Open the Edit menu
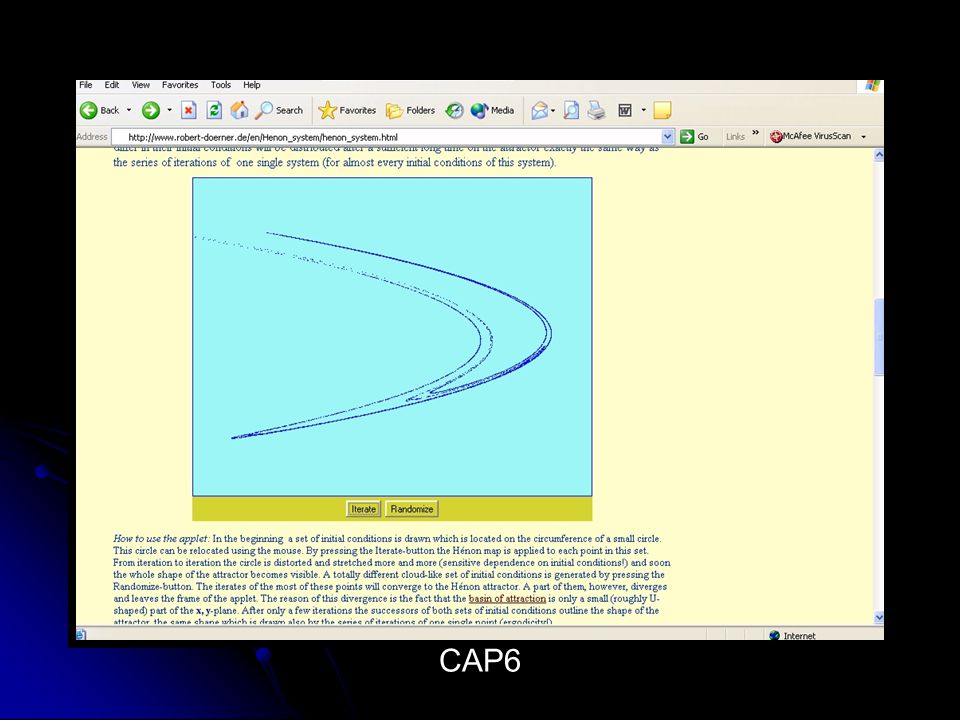The height and width of the screenshot is (720, 960). tap(111, 85)
